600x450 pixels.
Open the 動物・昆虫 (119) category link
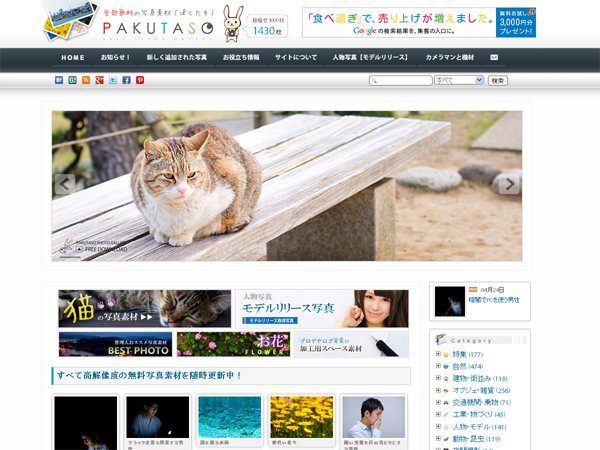[476, 439]
